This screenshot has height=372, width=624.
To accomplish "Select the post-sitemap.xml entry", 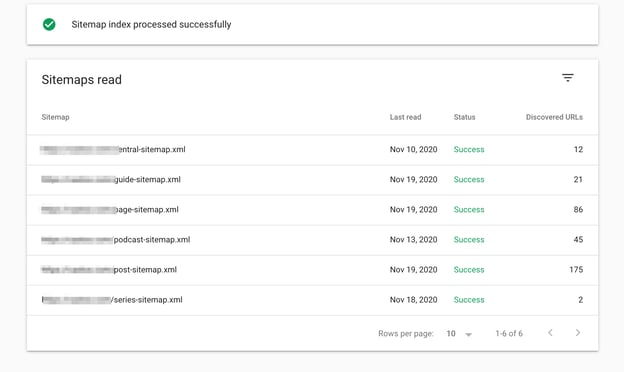I will [145, 270].
